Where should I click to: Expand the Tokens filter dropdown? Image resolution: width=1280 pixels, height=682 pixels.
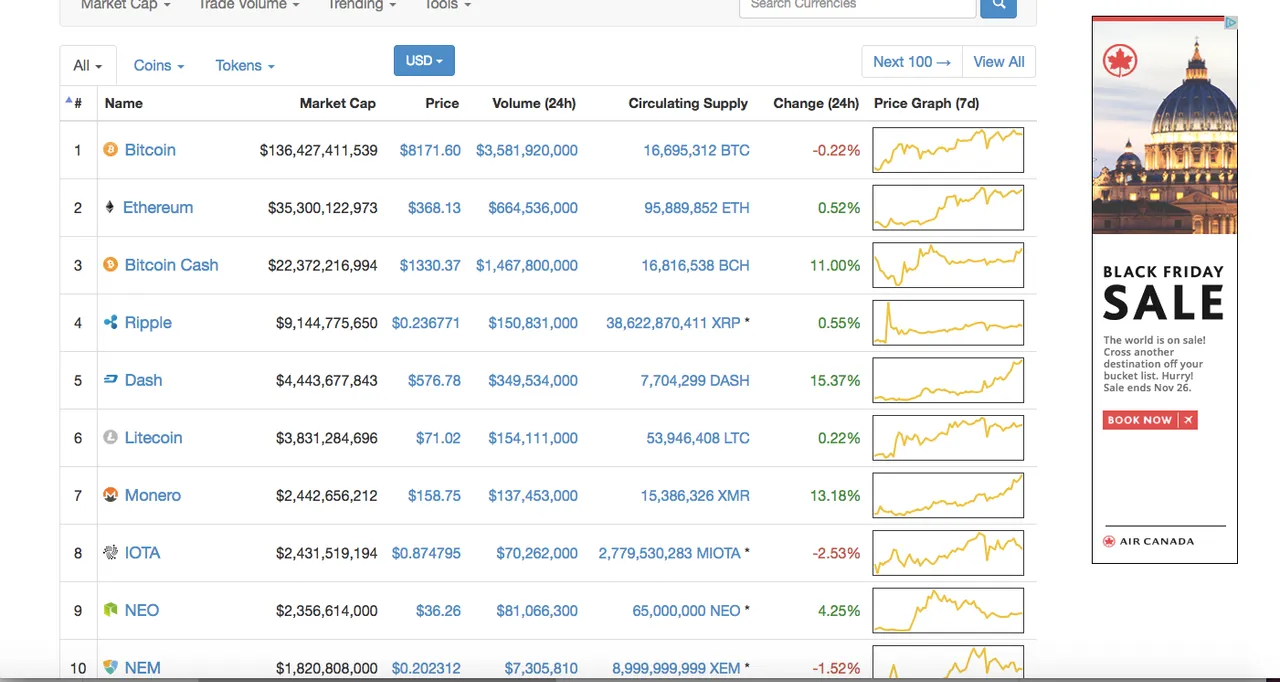click(x=245, y=65)
